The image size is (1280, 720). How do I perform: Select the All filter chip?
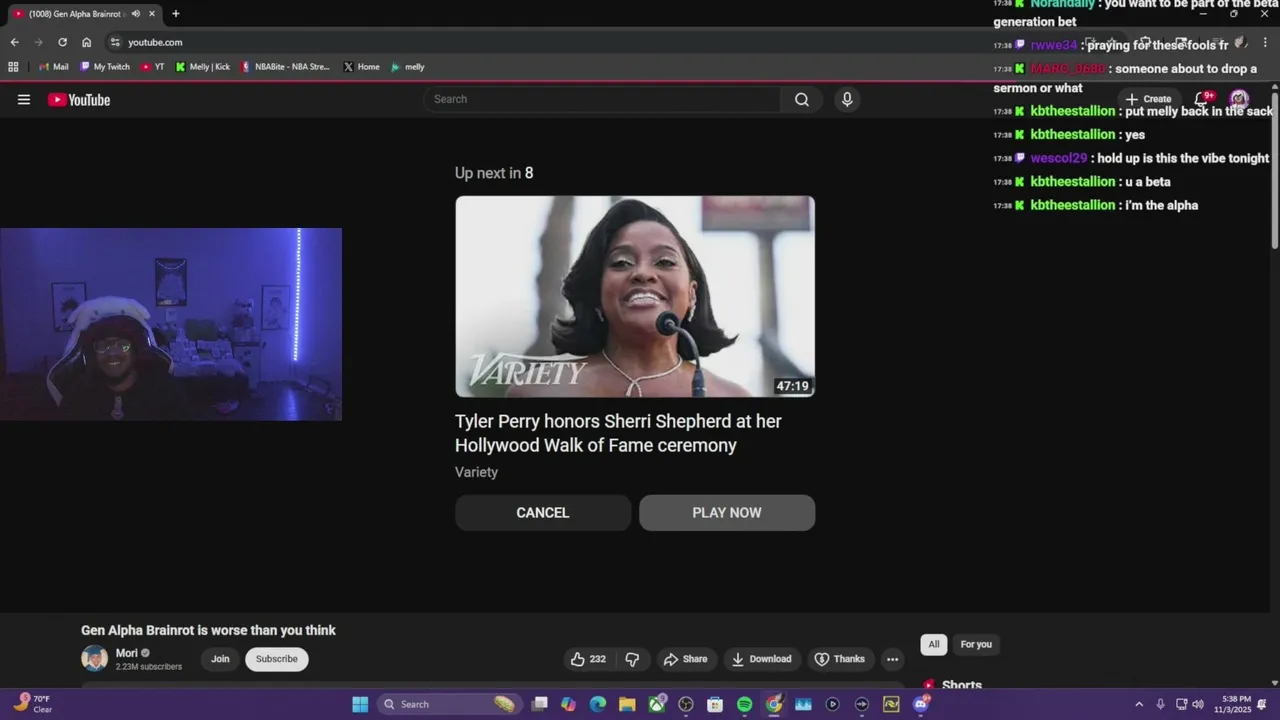[x=934, y=644]
